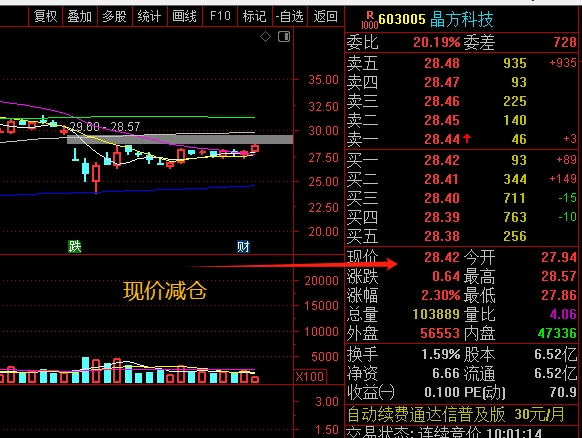Remove stock via -自选 button
This screenshot has width=582, height=438.
point(290,16)
